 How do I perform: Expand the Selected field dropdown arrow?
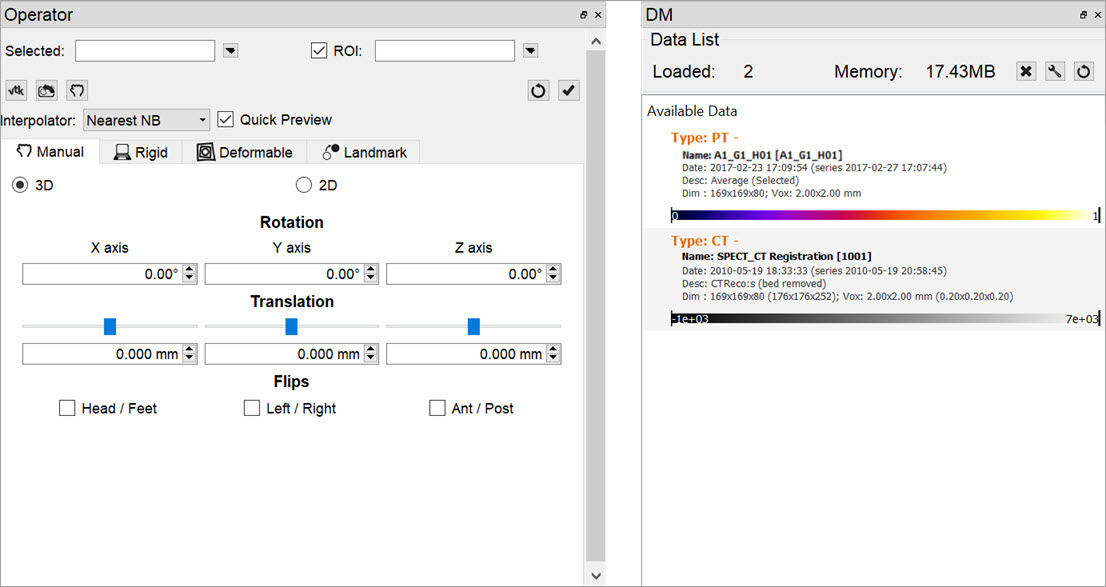(230, 51)
